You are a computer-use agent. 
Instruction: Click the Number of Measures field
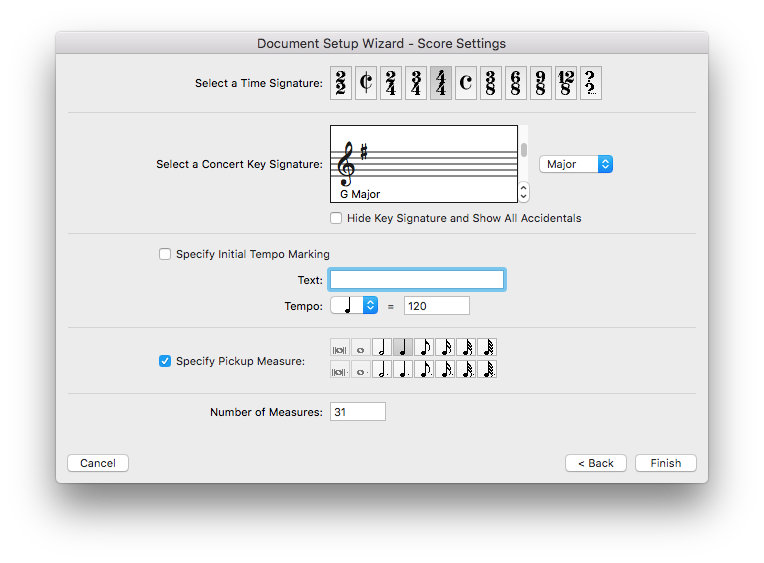pos(358,412)
